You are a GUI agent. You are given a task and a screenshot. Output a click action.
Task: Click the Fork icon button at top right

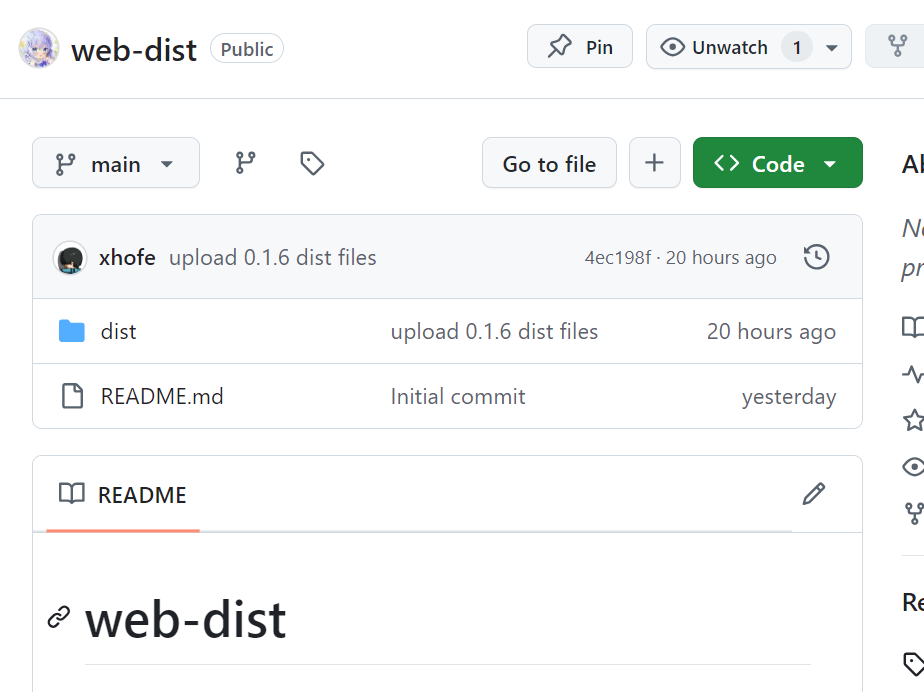[x=897, y=47]
